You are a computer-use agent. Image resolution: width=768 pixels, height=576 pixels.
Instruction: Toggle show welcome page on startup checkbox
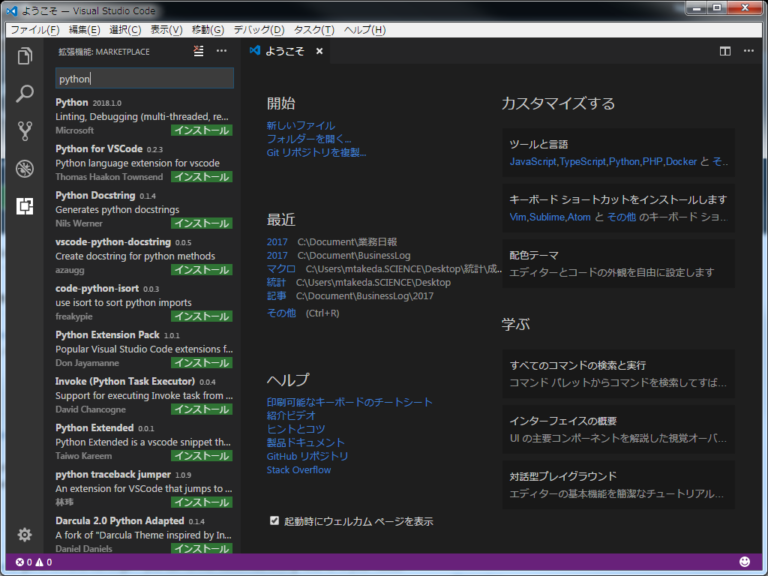click(x=274, y=521)
